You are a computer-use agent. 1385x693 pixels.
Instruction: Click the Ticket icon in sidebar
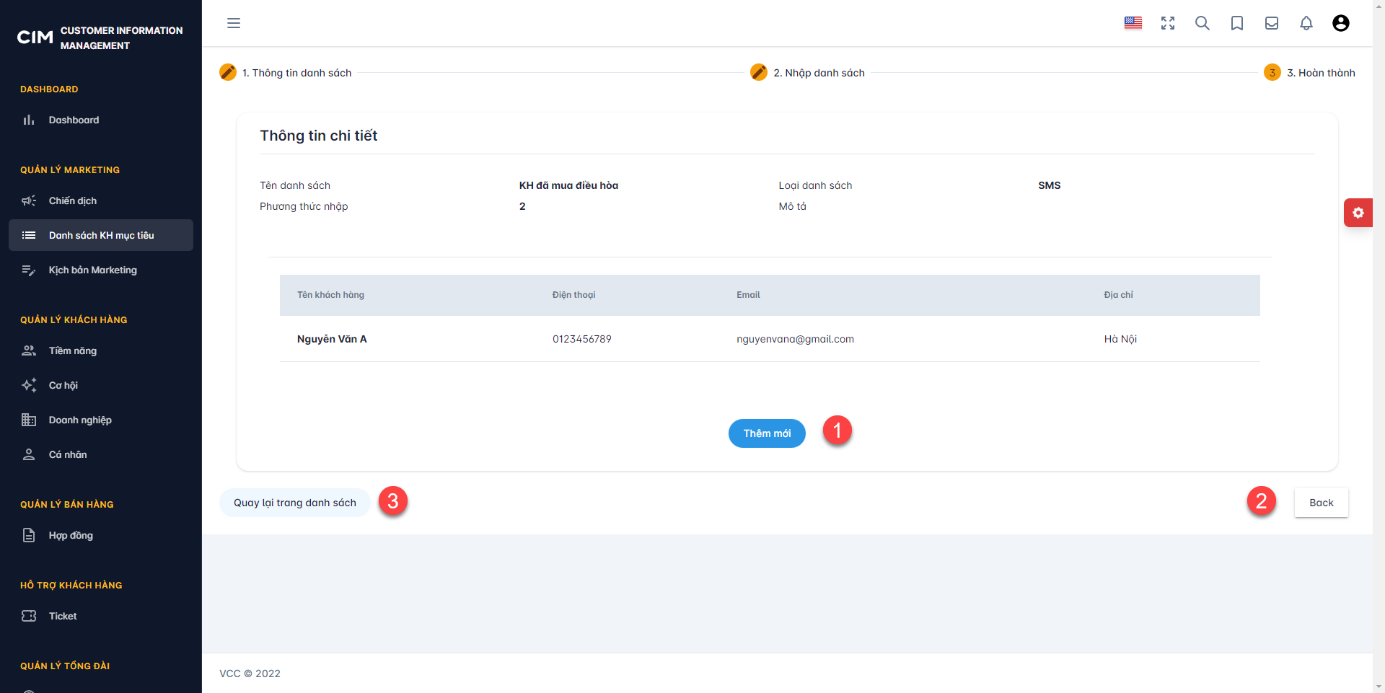pos(29,616)
